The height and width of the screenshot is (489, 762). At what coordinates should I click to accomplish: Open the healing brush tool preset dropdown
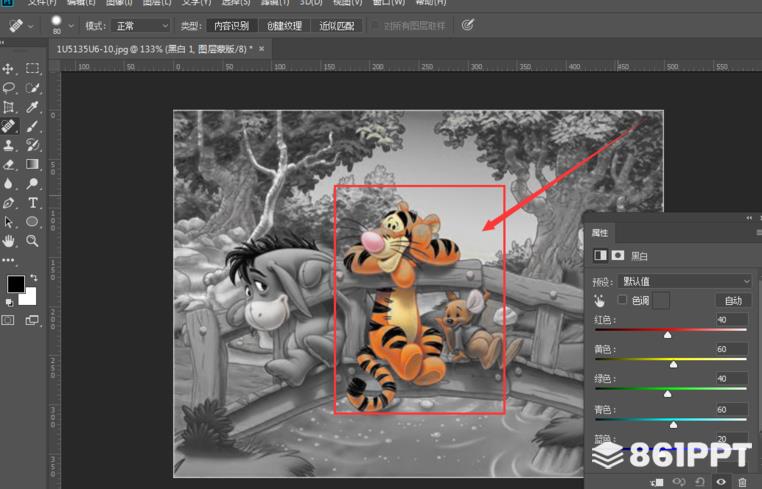(31, 26)
